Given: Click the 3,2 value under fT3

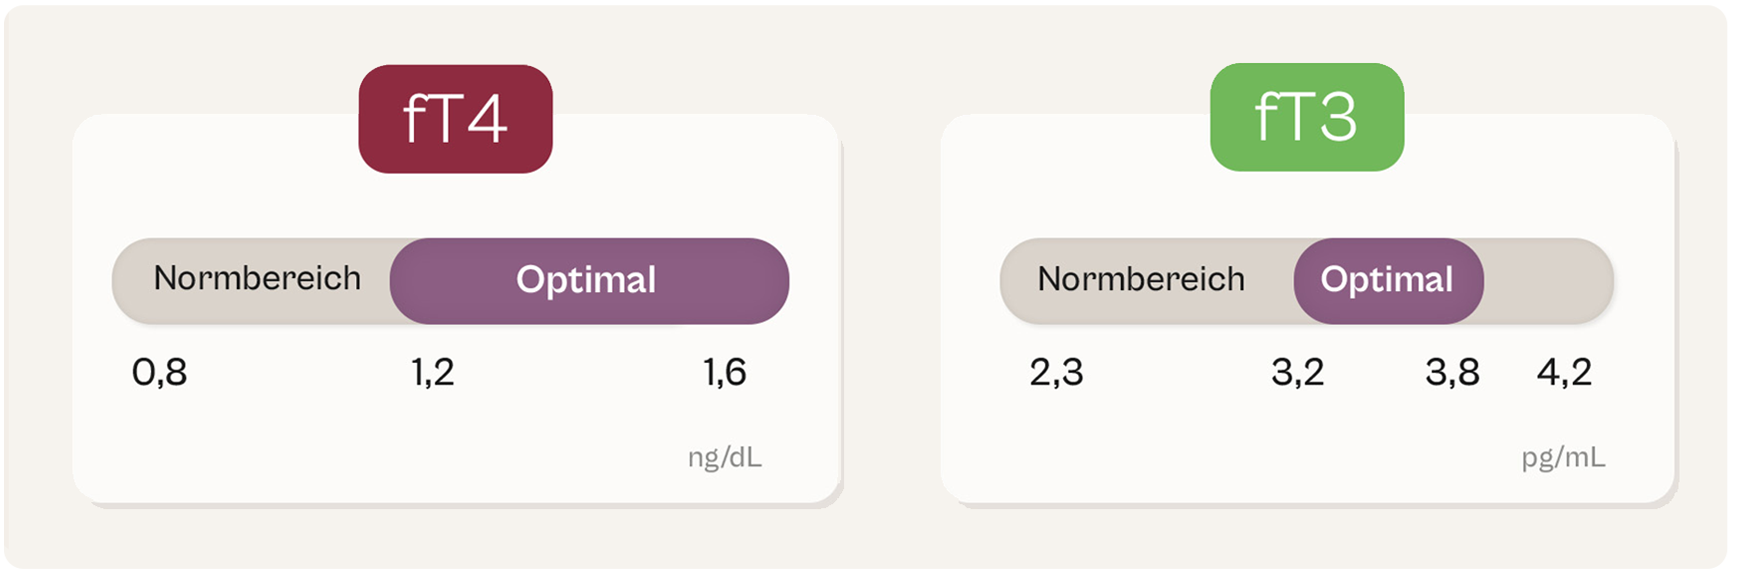Looking at the screenshot, I should point(1297,373).
